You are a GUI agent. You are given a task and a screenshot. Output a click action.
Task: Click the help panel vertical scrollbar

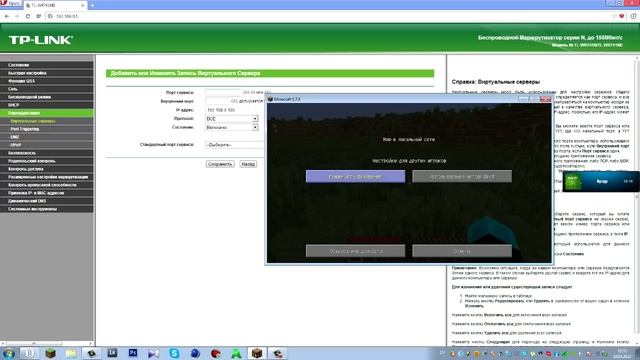pyautogui.click(x=637, y=196)
